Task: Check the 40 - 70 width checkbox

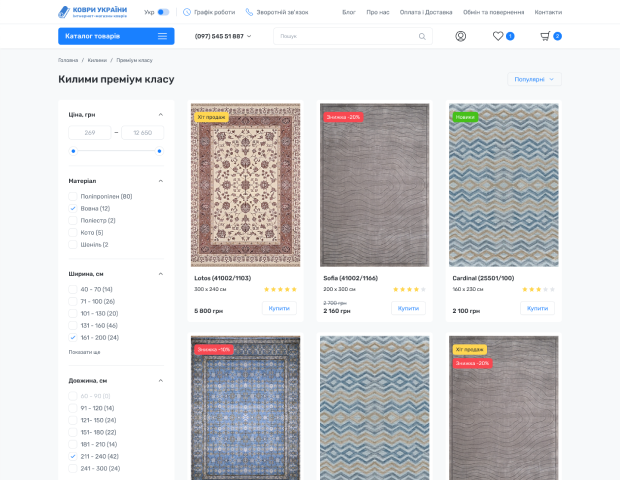Action: (x=73, y=289)
